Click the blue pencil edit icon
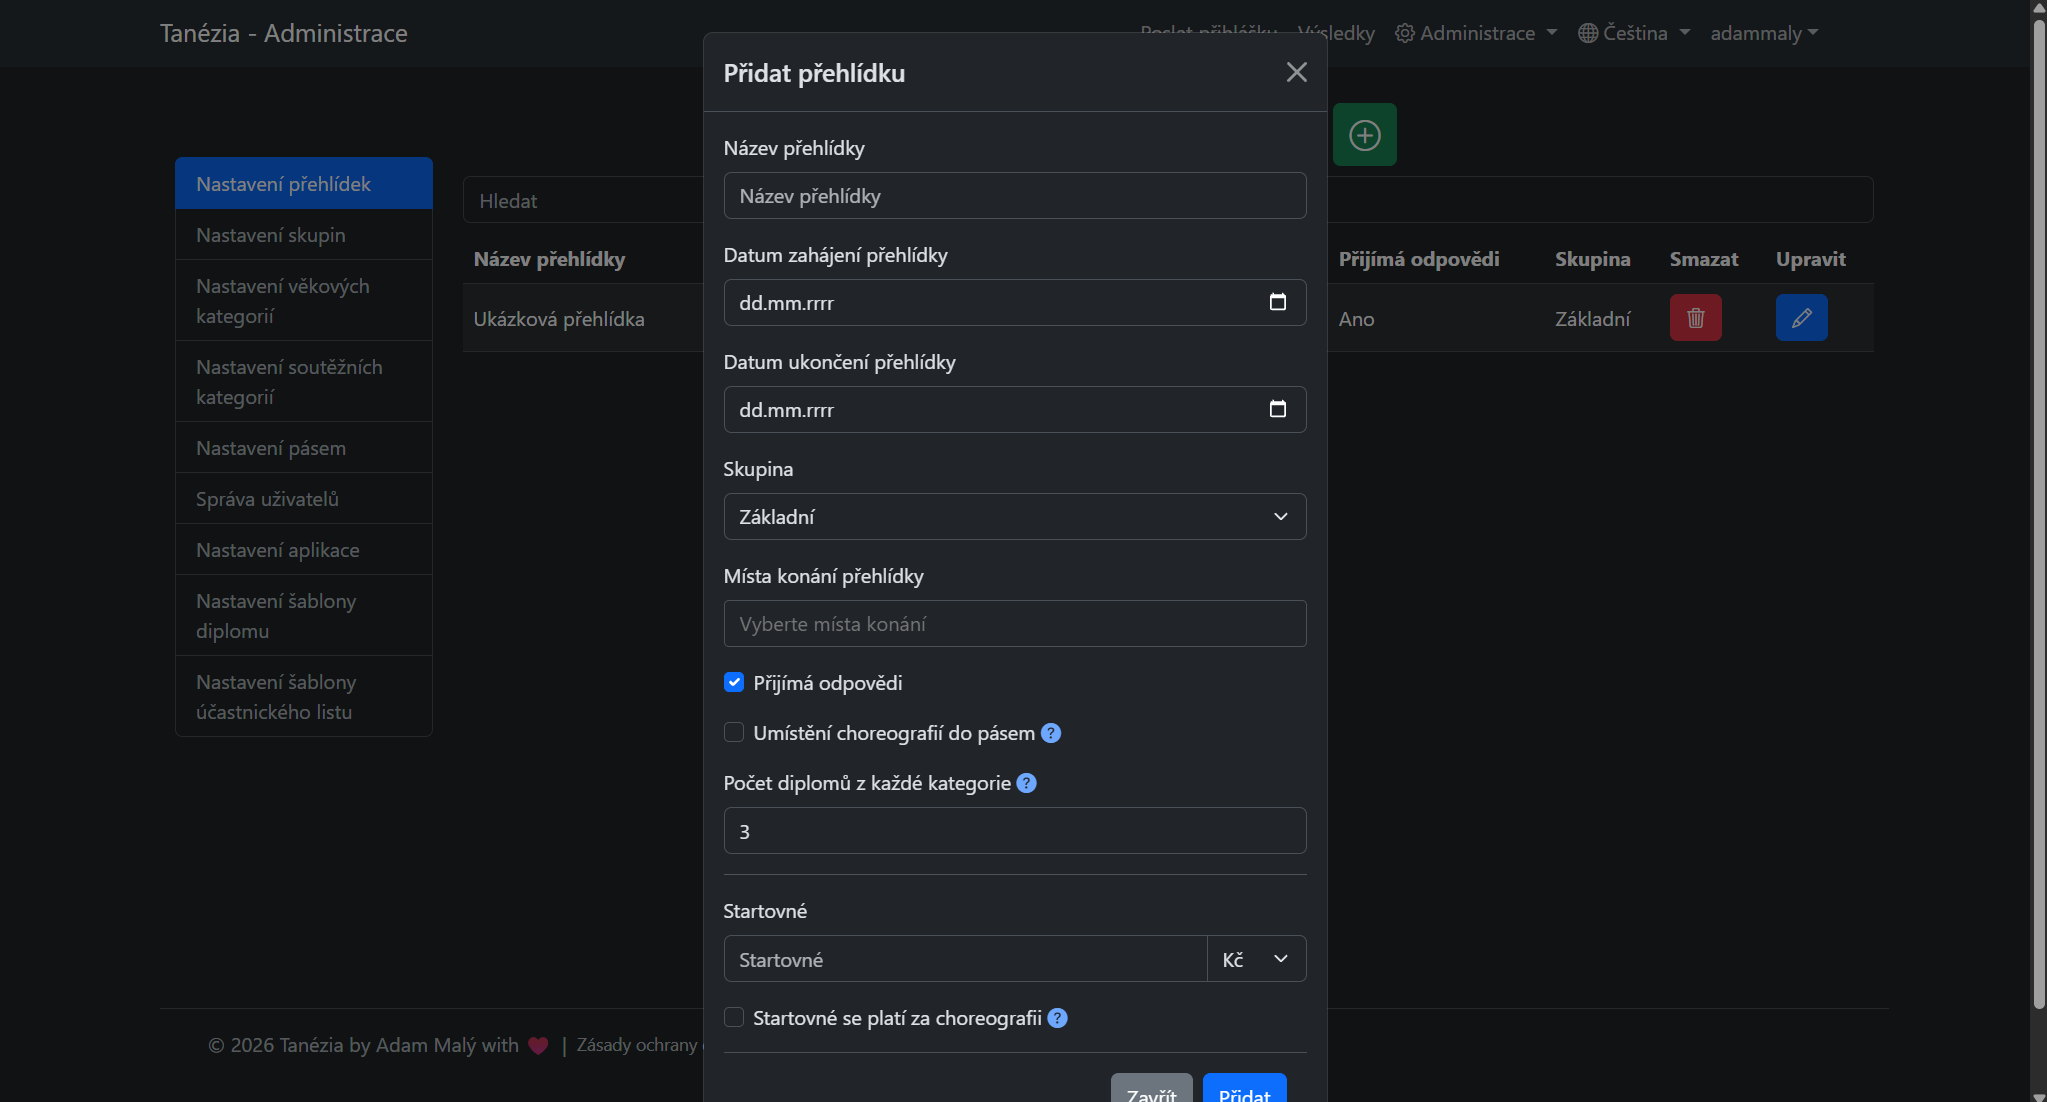The height and width of the screenshot is (1102, 2047). click(x=1801, y=318)
